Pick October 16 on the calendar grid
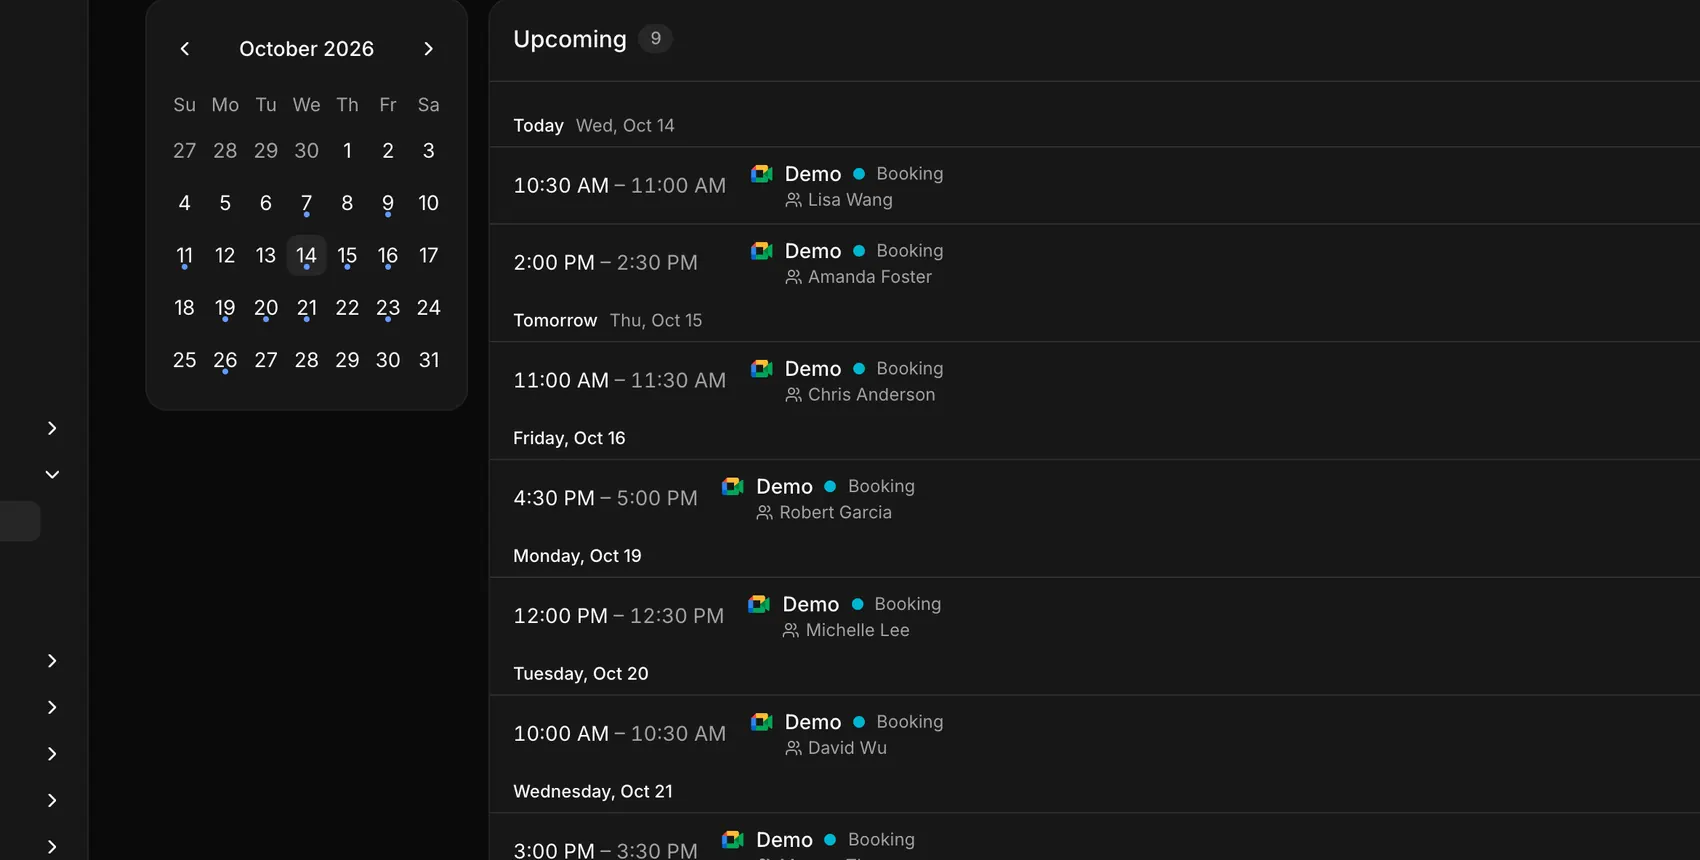The width and height of the screenshot is (1700, 860). (388, 256)
